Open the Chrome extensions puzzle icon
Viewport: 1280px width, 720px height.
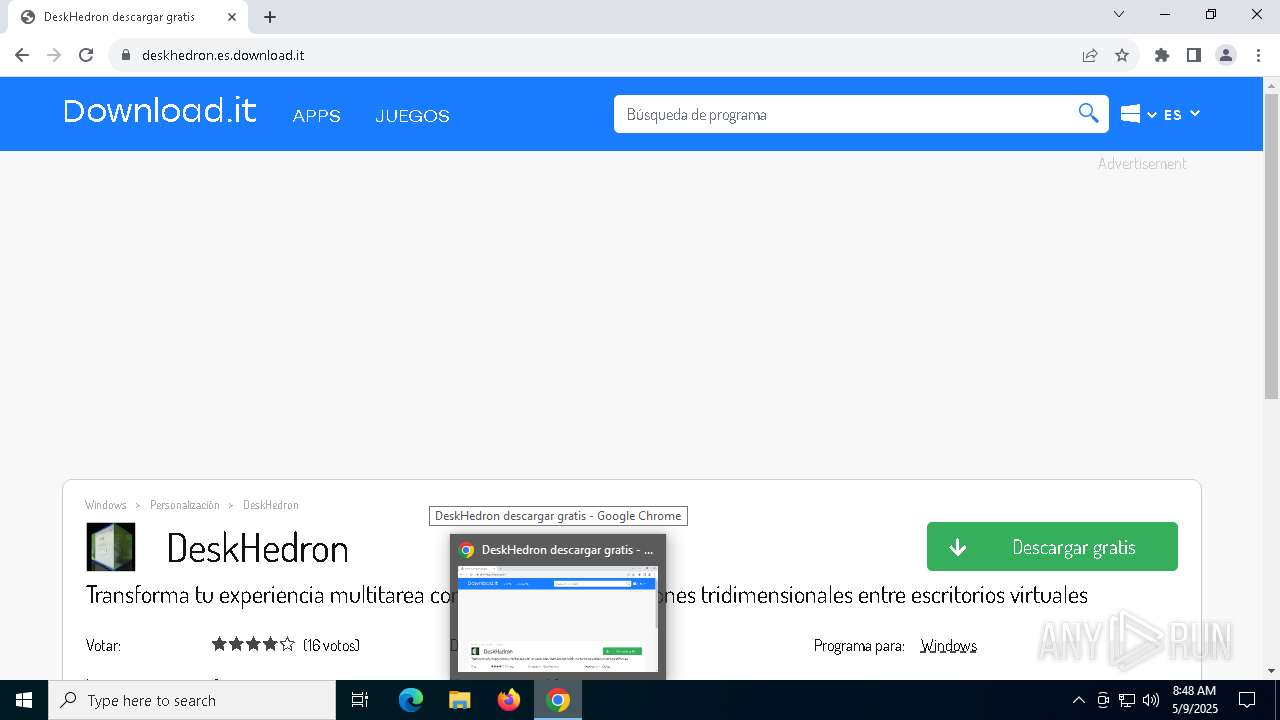tap(1162, 55)
